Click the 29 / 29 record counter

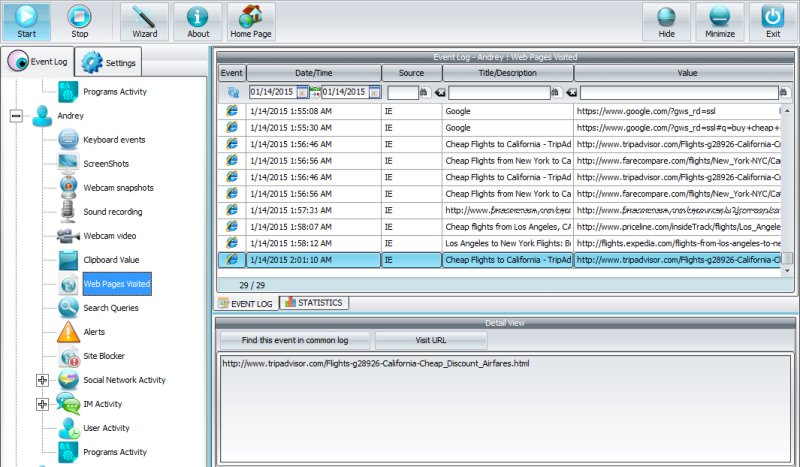point(252,285)
